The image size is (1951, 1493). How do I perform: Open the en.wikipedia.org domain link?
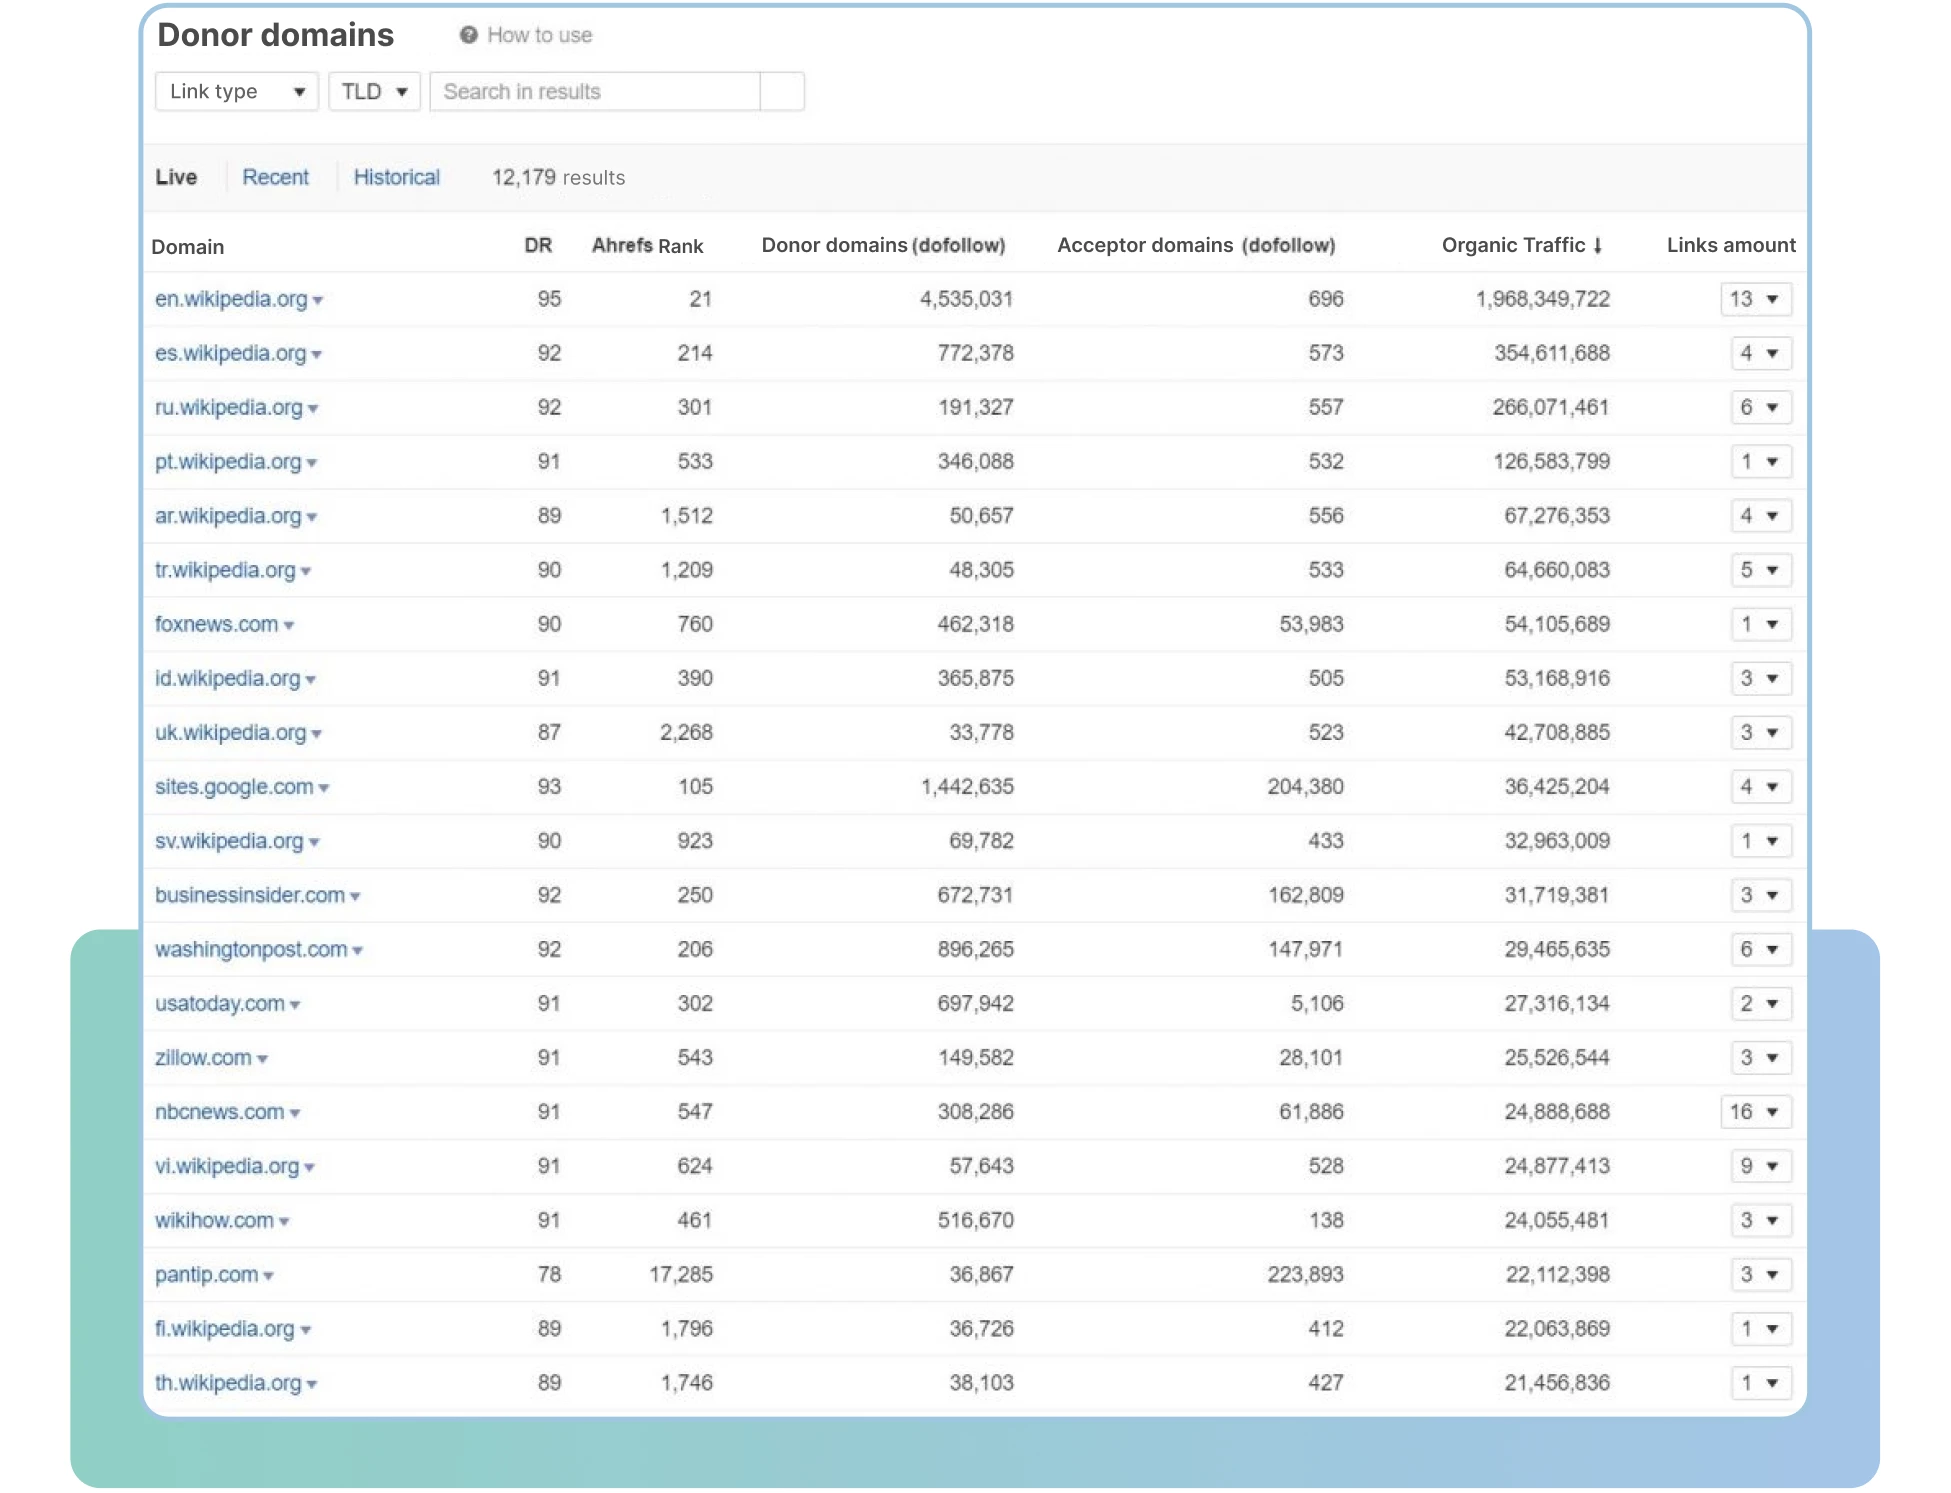(x=231, y=299)
